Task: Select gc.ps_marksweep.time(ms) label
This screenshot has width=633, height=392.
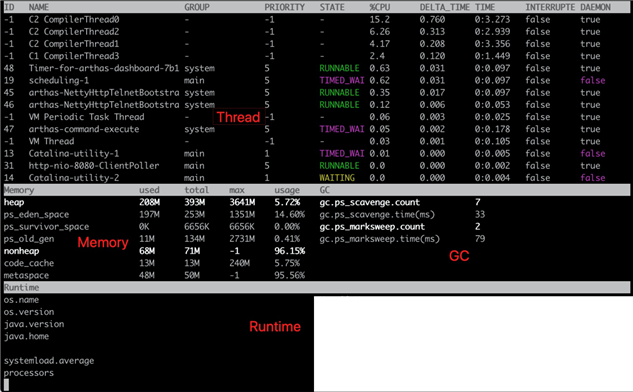Action: (x=379, y=239)
